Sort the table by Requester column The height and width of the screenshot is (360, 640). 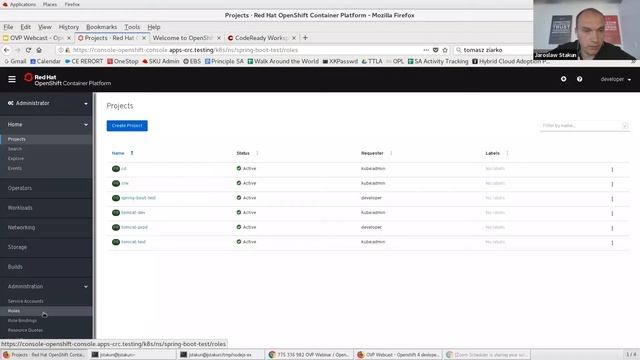point(372,153)
